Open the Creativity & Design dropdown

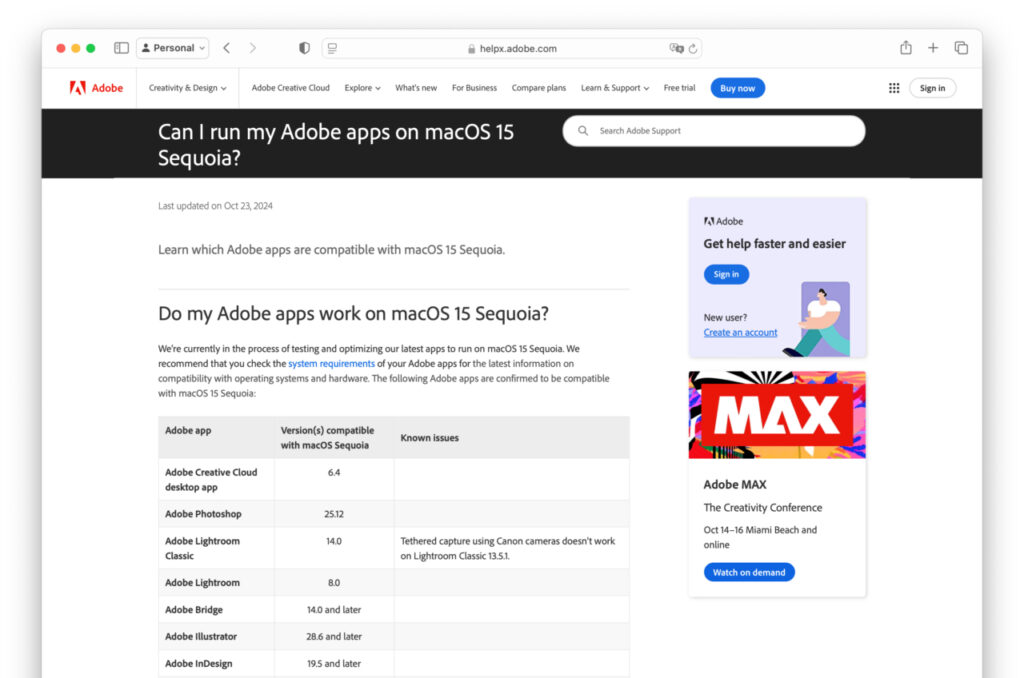[x=187, y=87]
